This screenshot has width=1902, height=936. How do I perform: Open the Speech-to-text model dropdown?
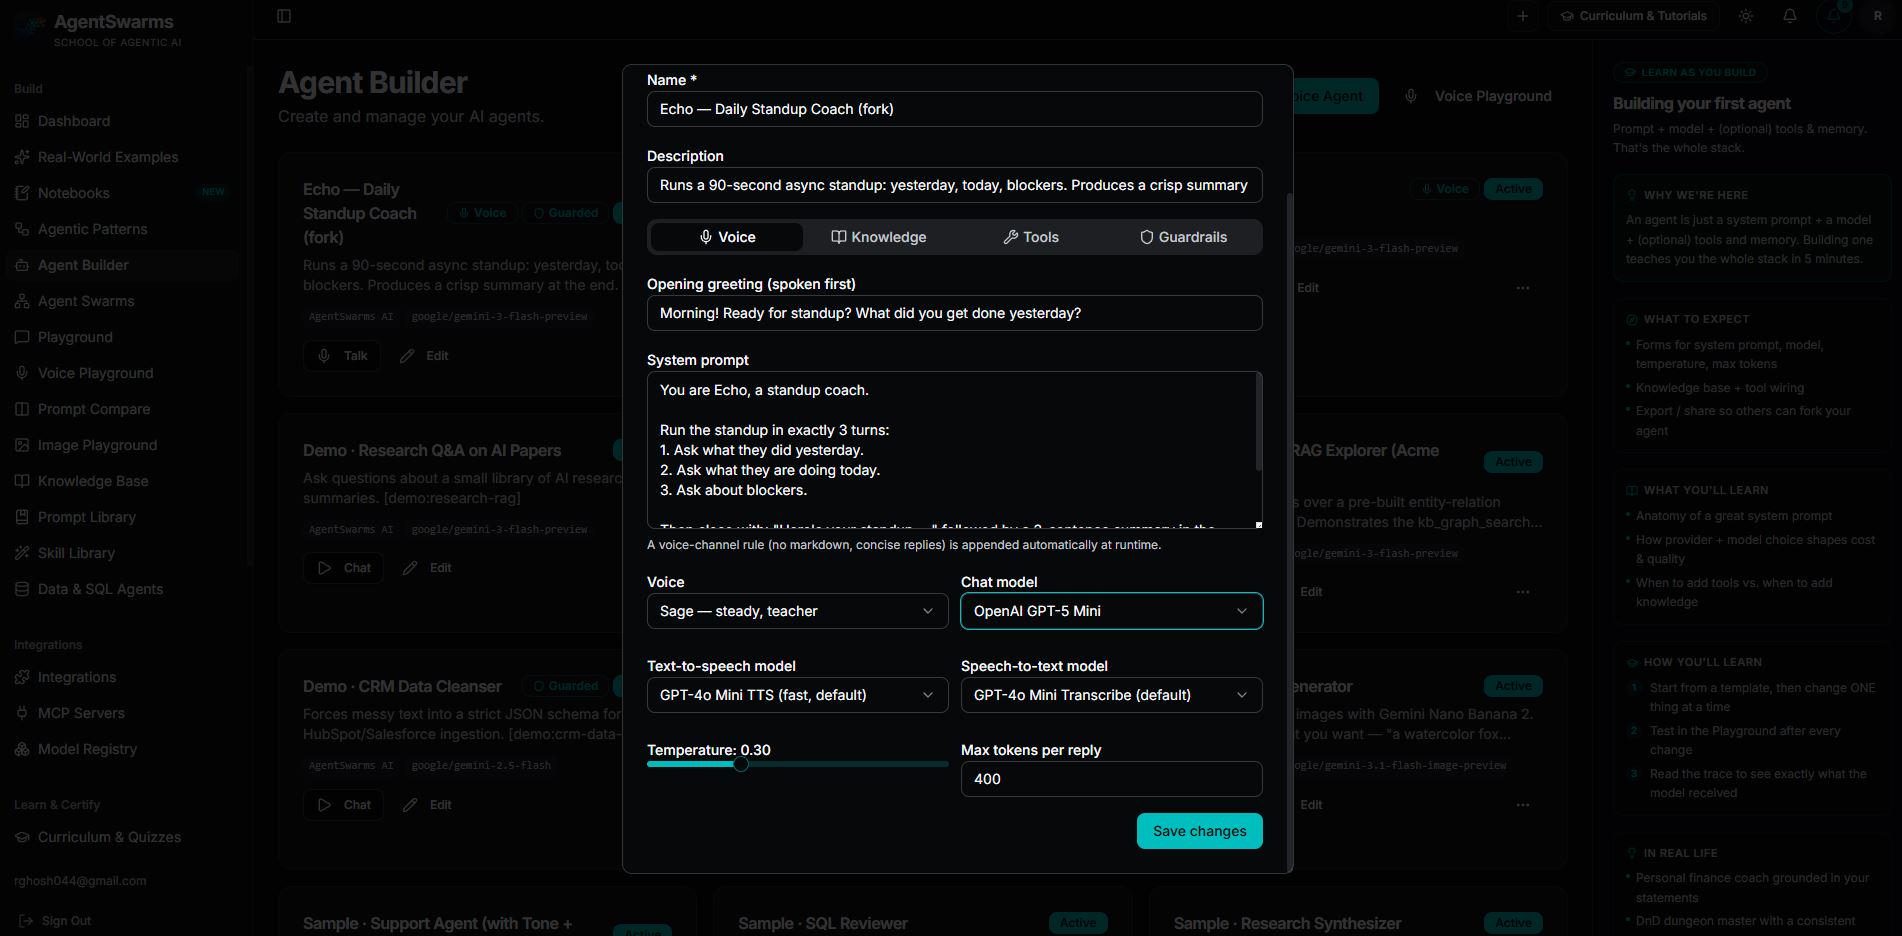[1111, 695]
